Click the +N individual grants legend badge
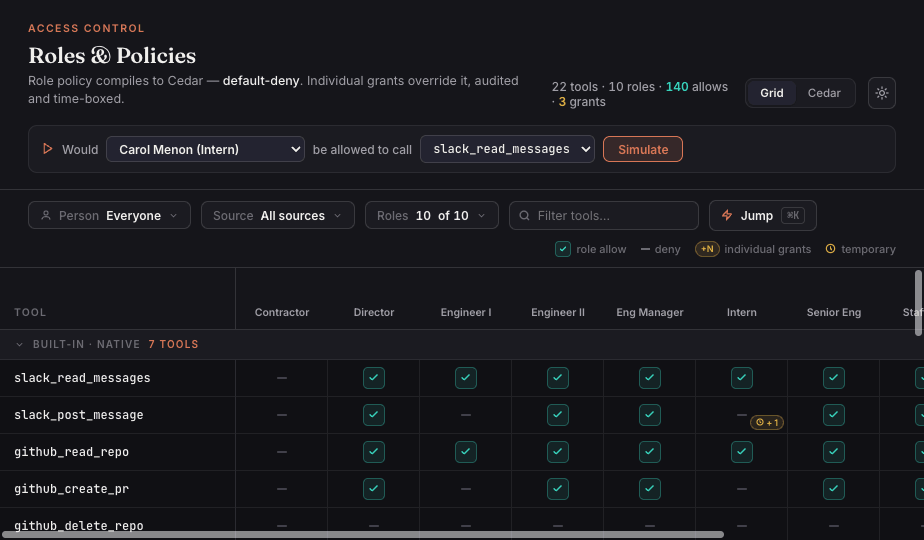The image size is (924, 540). [x=707, y=249]
